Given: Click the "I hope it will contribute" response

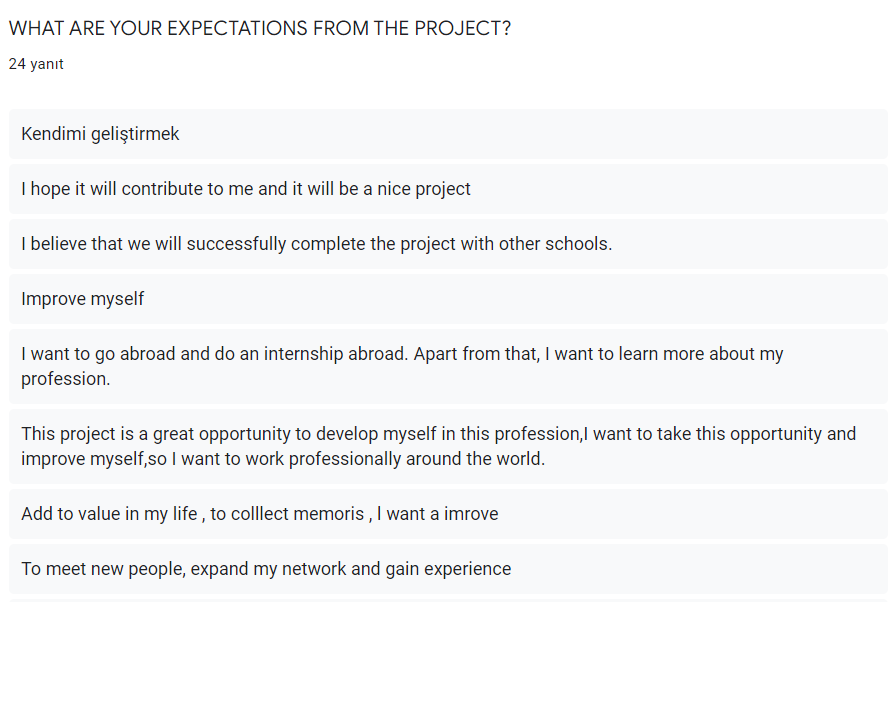Looking at the screenshot, I should pyautogui.click(x=246, y=189).
